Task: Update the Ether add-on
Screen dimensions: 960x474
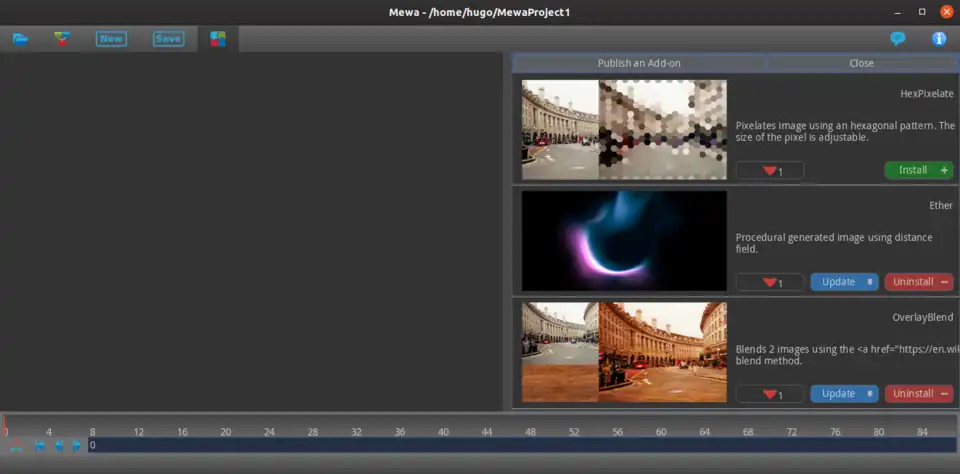Action: point(844,282)
